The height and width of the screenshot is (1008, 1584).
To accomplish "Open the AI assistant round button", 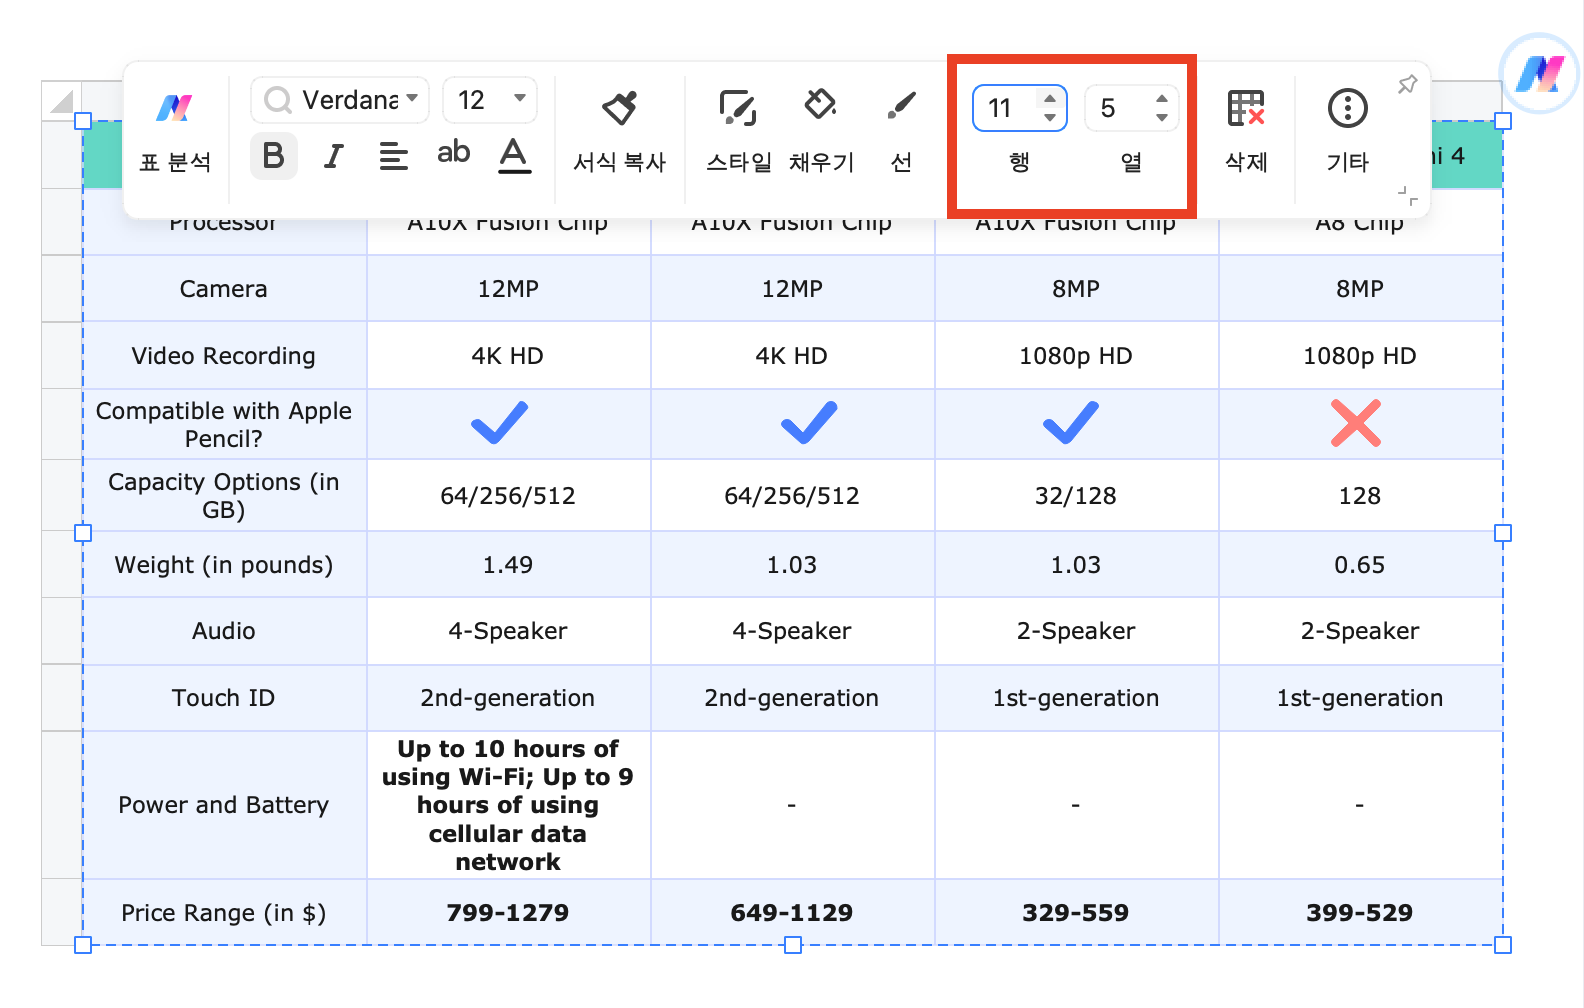I will tap(1540, 74).
